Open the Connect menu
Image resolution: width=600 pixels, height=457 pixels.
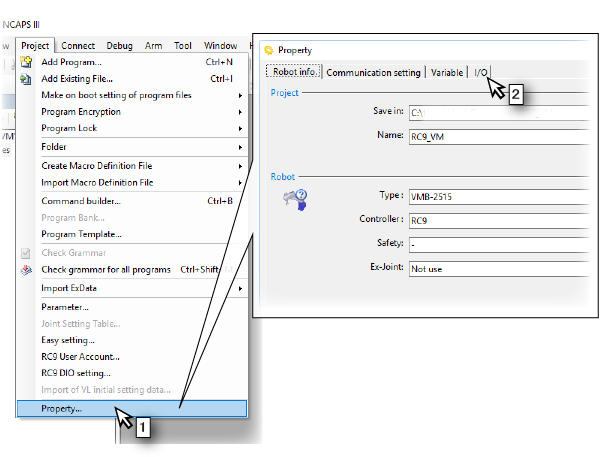pos(78,45)
